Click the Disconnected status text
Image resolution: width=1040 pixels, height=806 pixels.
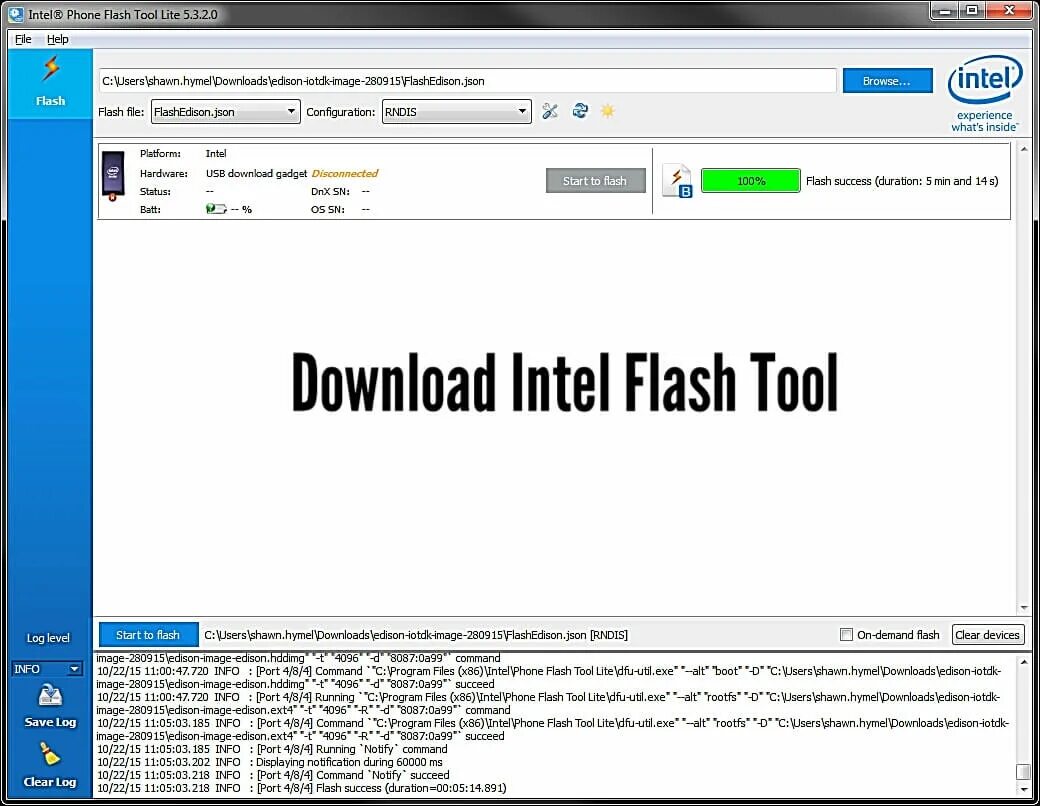pos(344,173)
